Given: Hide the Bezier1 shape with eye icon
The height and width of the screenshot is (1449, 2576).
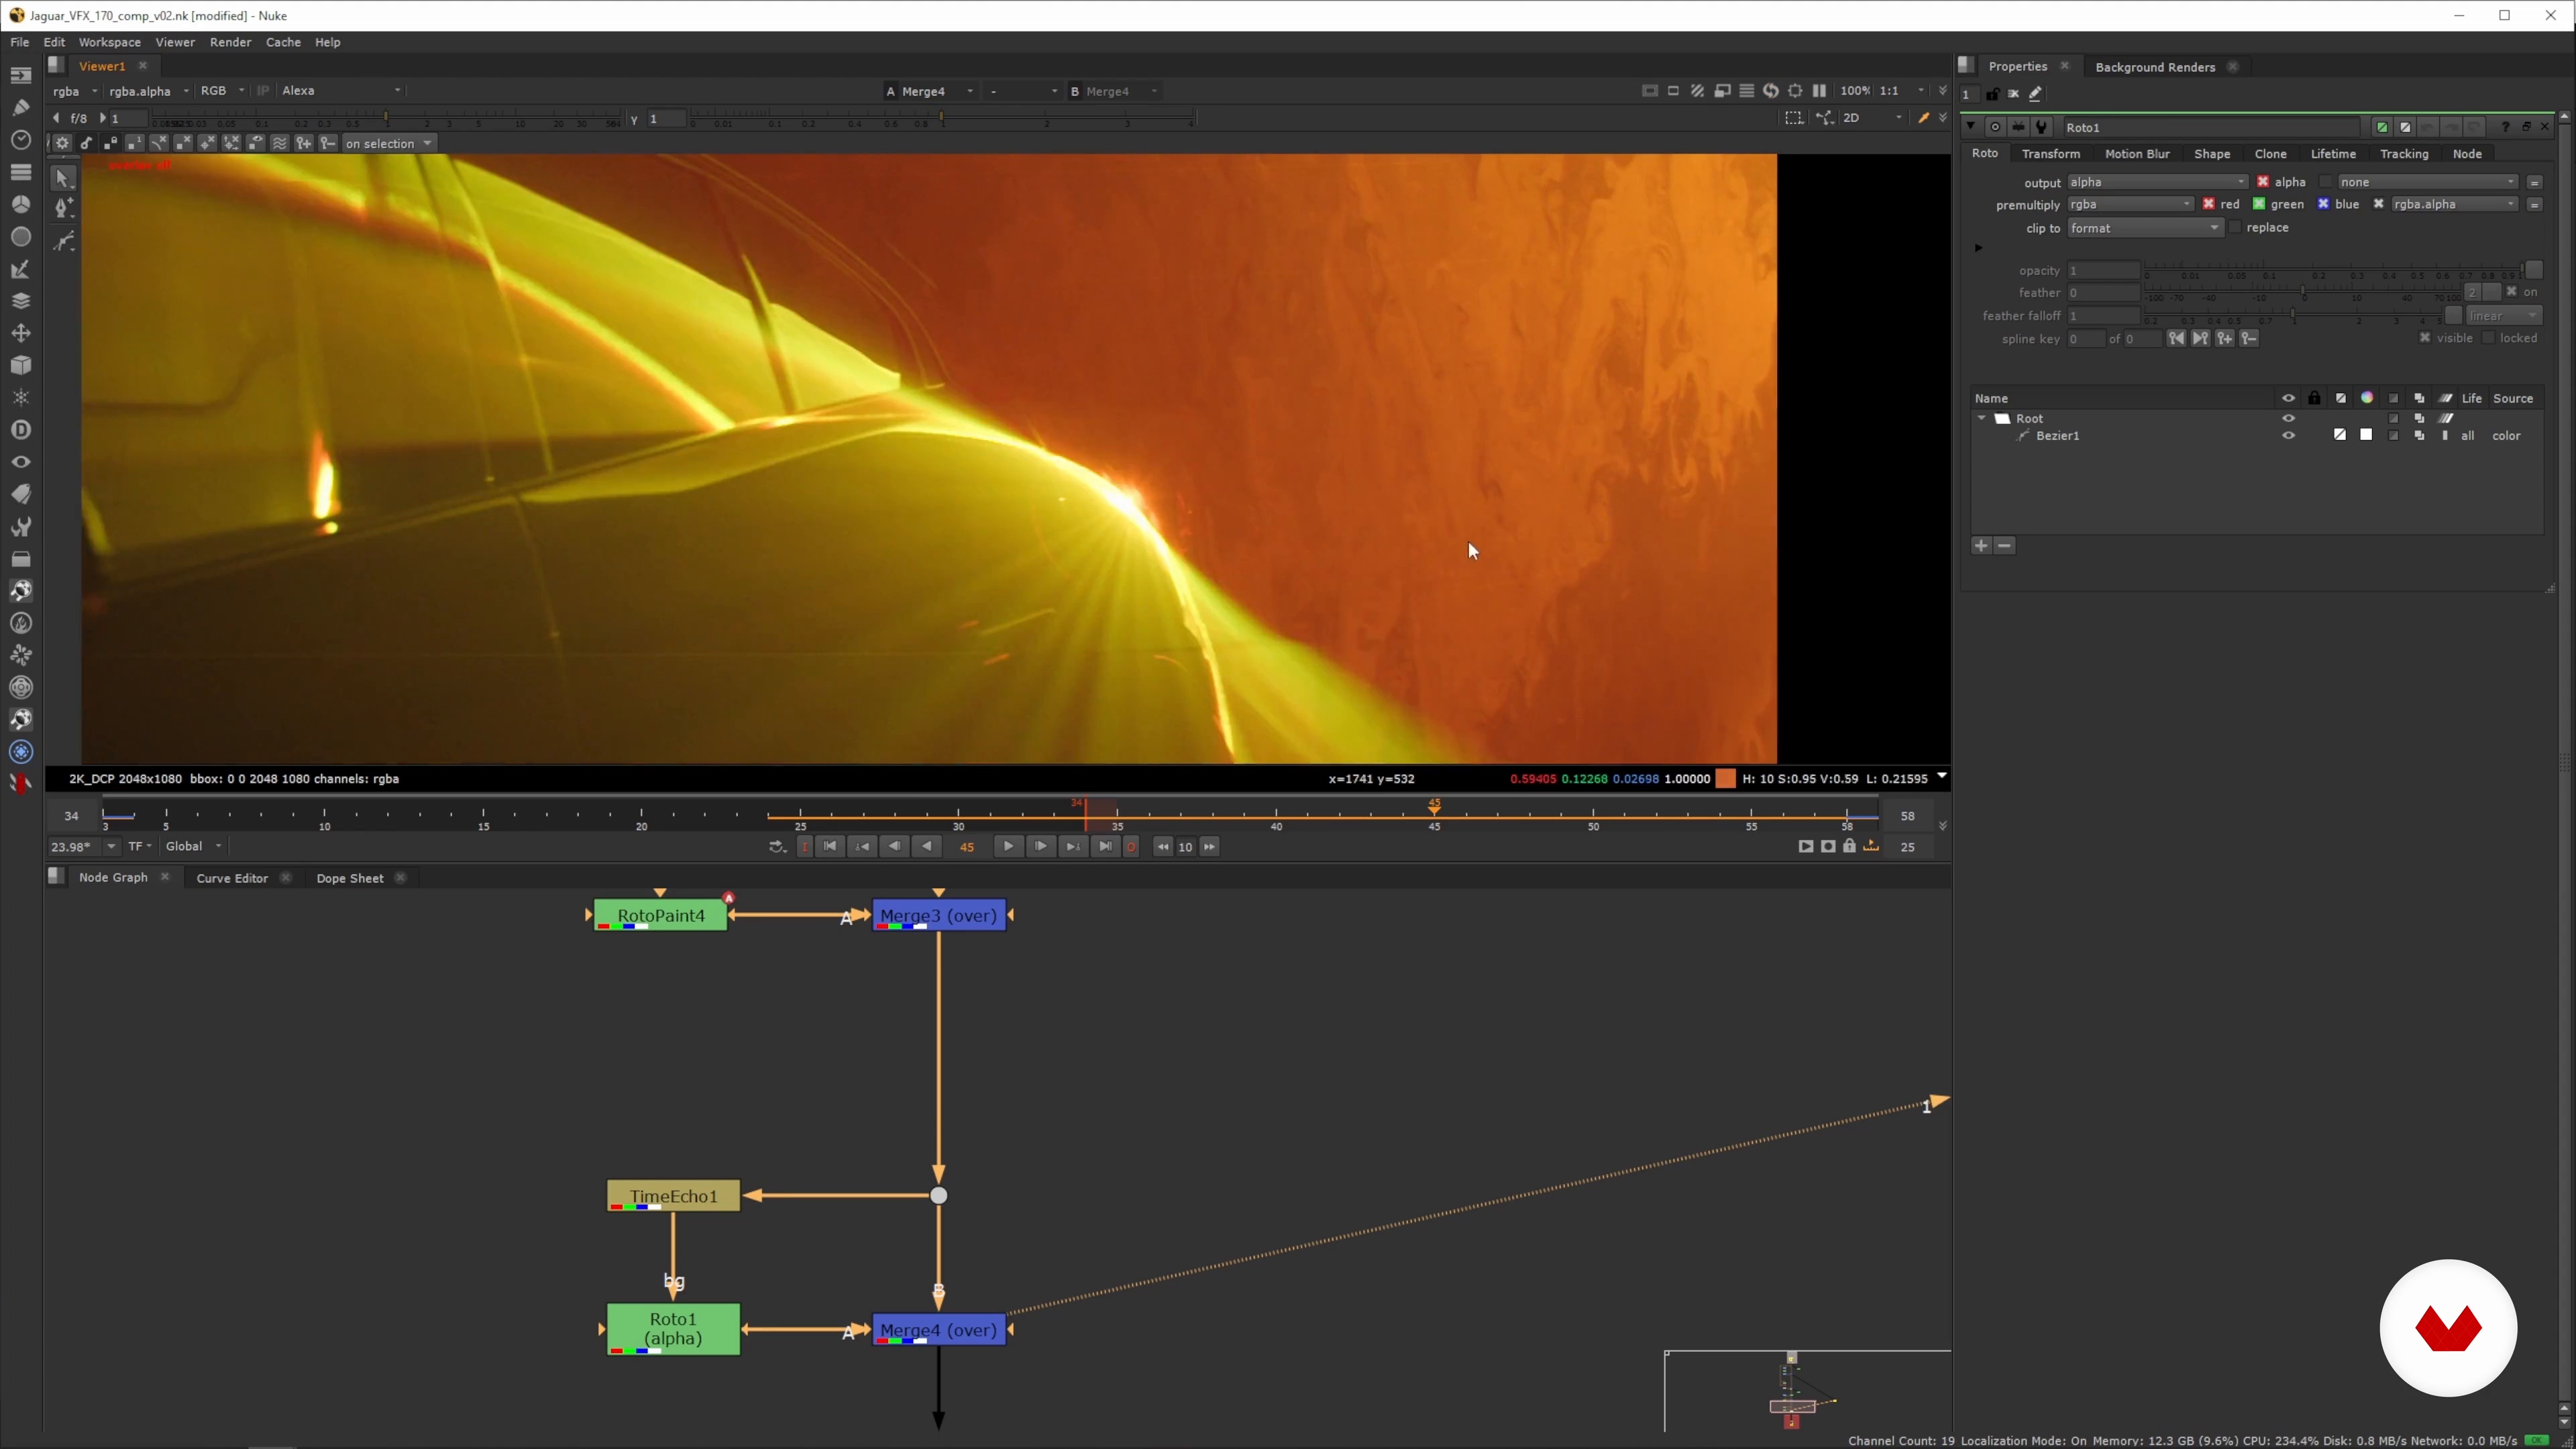Looking at the screenshot, I should 2288,436.
